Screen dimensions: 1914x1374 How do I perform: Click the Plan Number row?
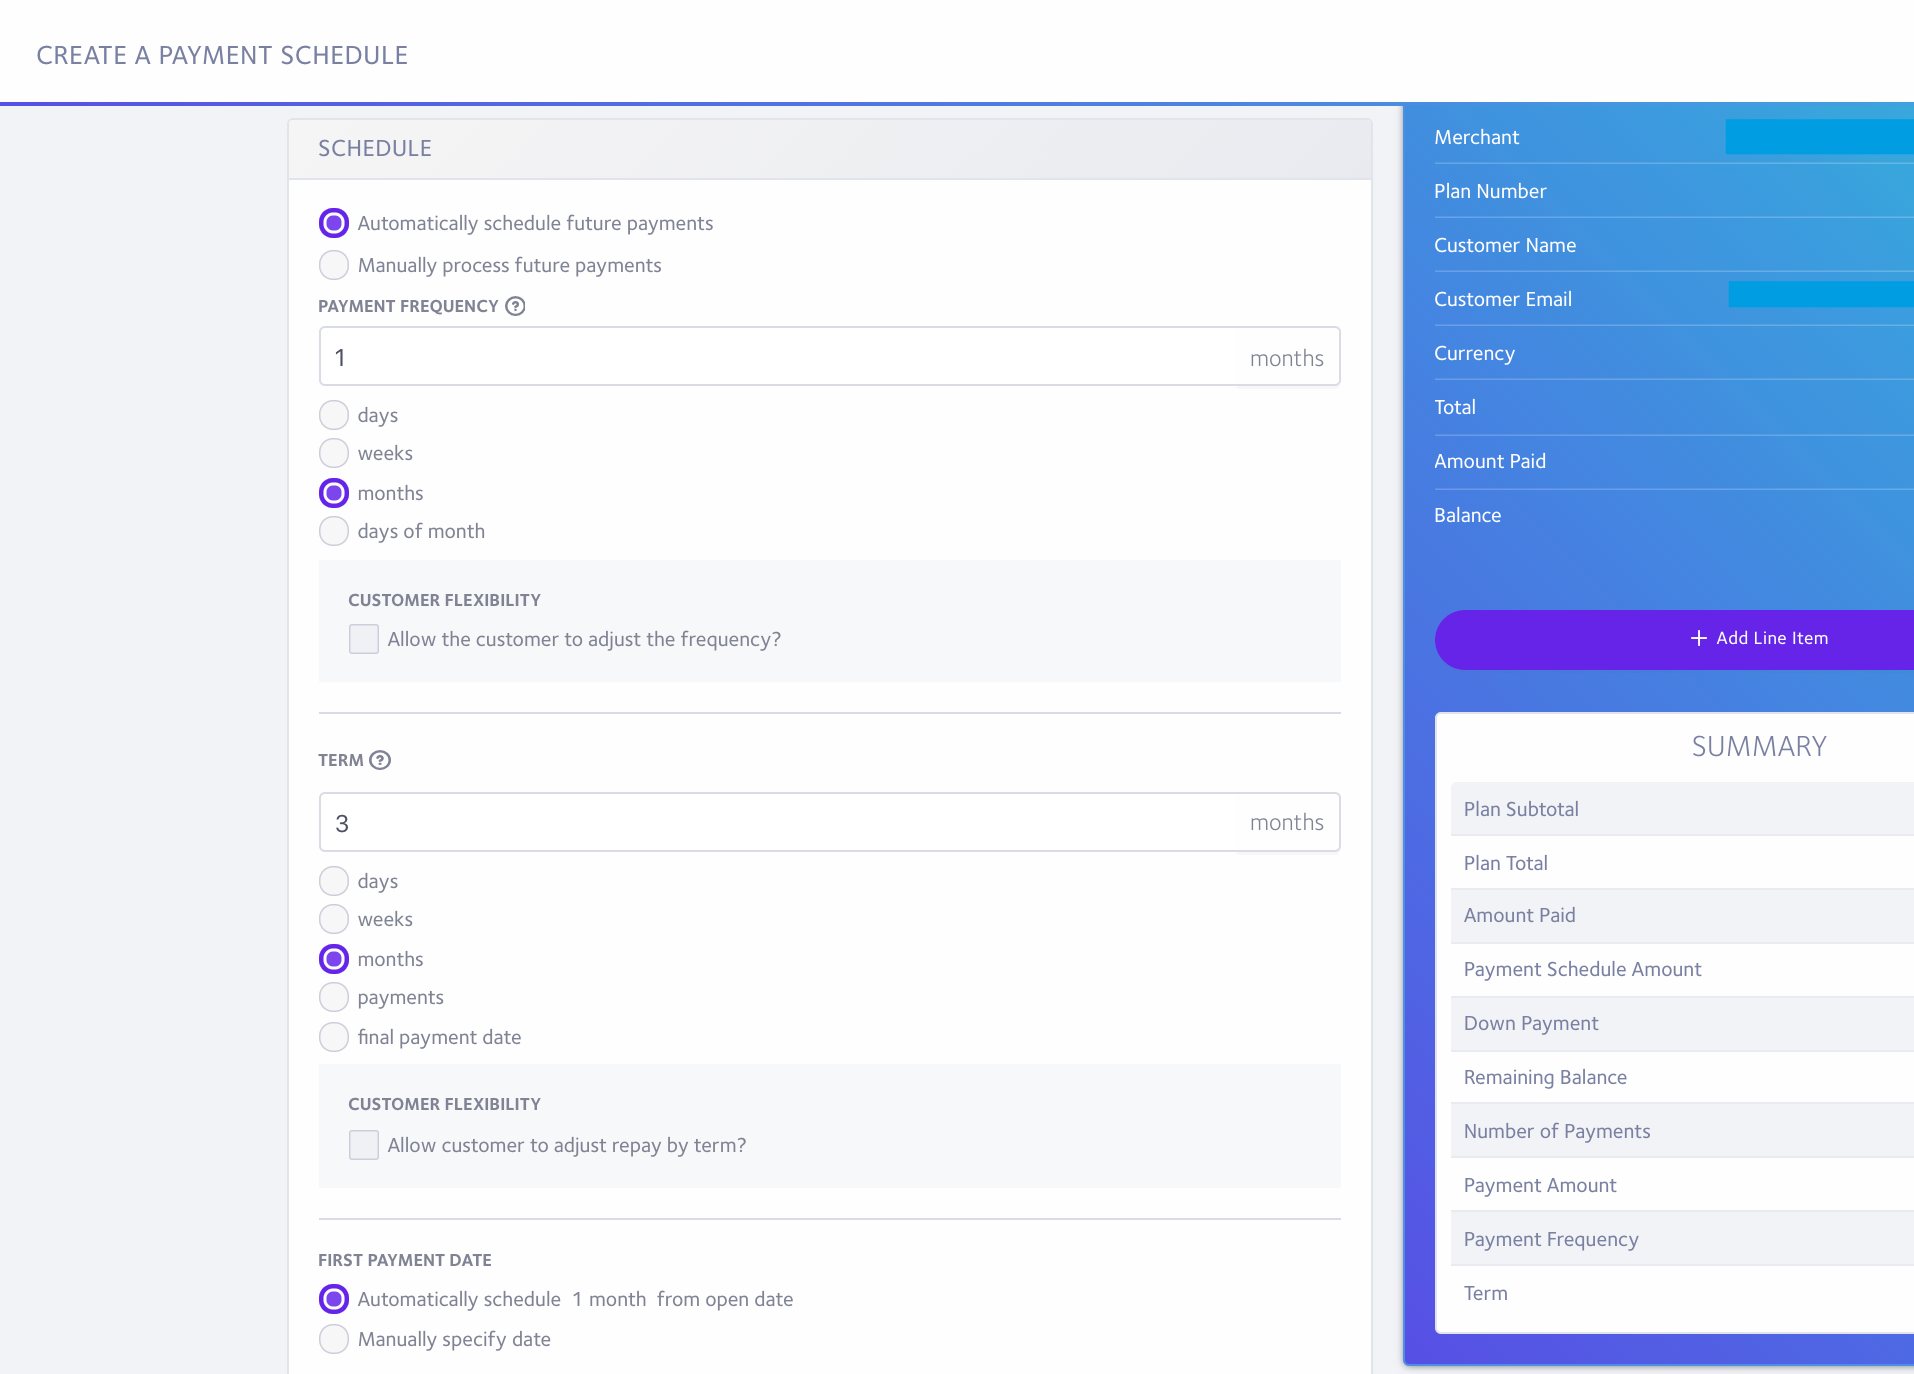1674,191
